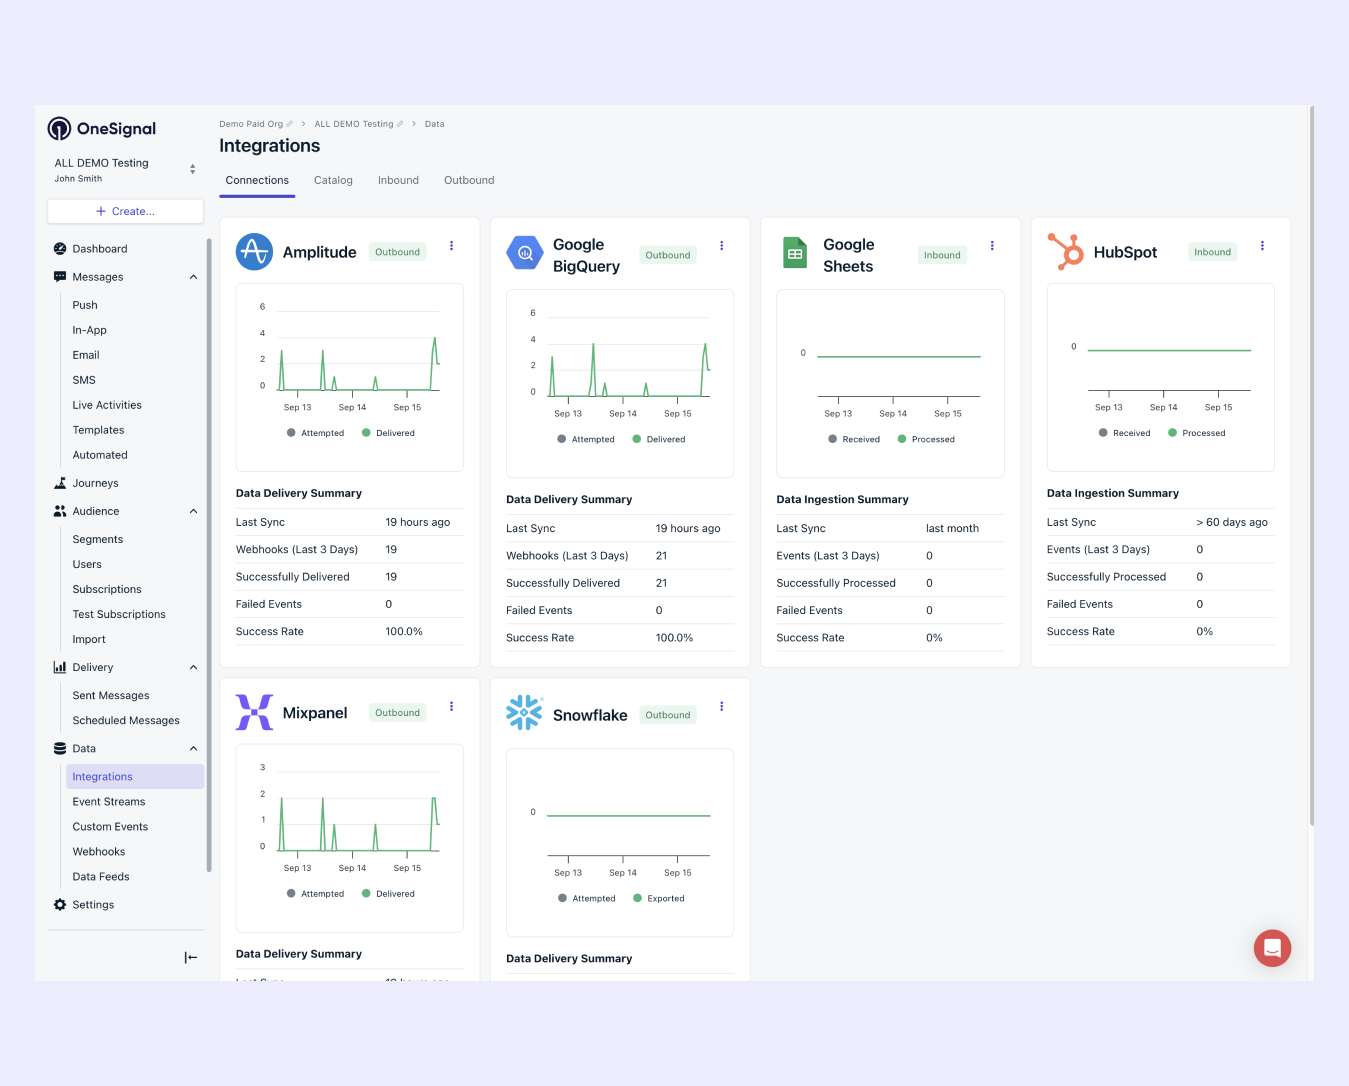Go to Live Activities

(x=107, y=405)
